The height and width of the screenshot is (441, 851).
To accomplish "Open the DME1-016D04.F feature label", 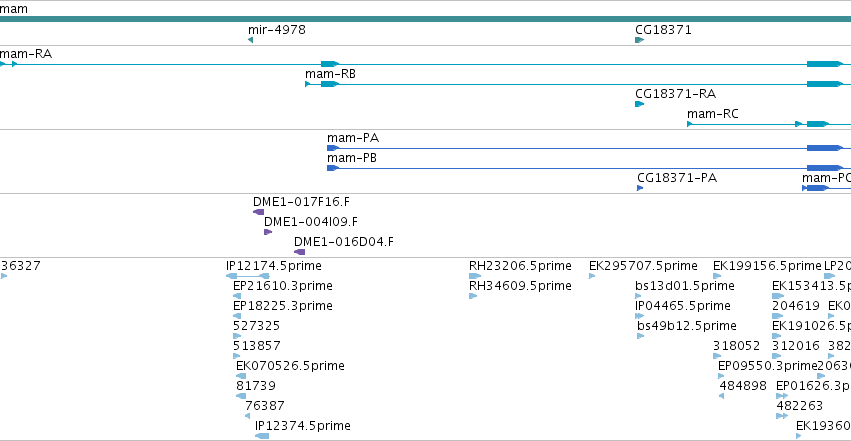I will (344, 242).
